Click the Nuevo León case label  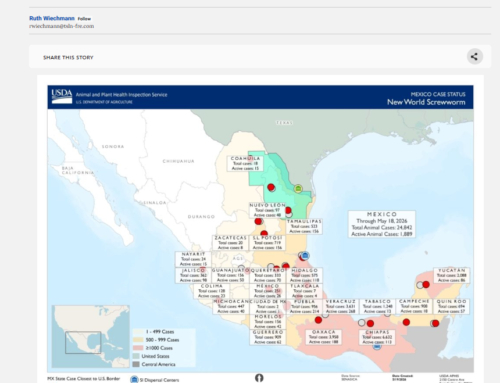click(267, 210)
